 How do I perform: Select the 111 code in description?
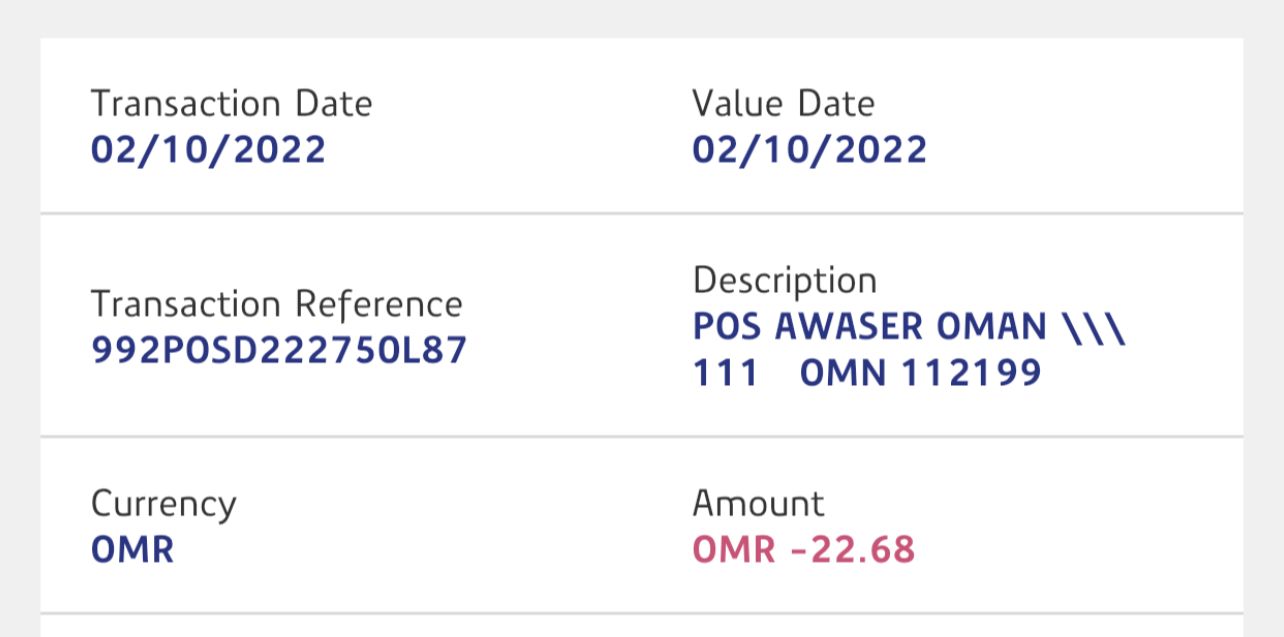click(x=726, y=373)
